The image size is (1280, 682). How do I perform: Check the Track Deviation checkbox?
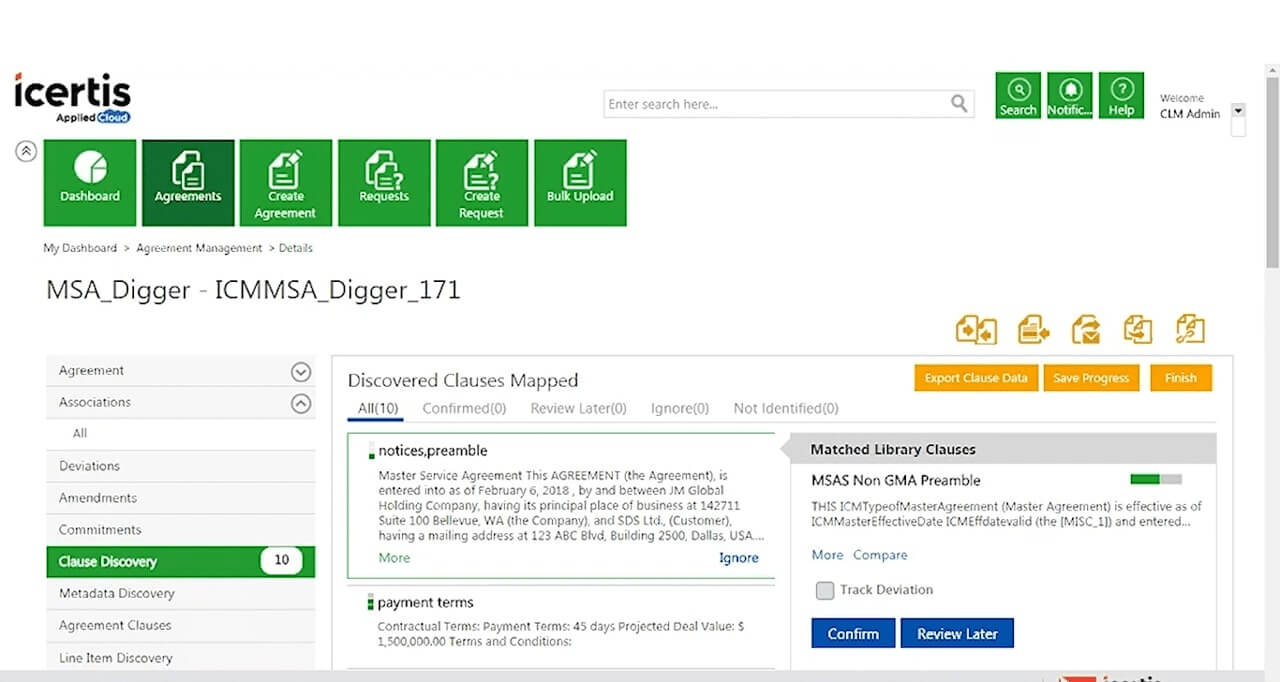click(x=825, y=590)
